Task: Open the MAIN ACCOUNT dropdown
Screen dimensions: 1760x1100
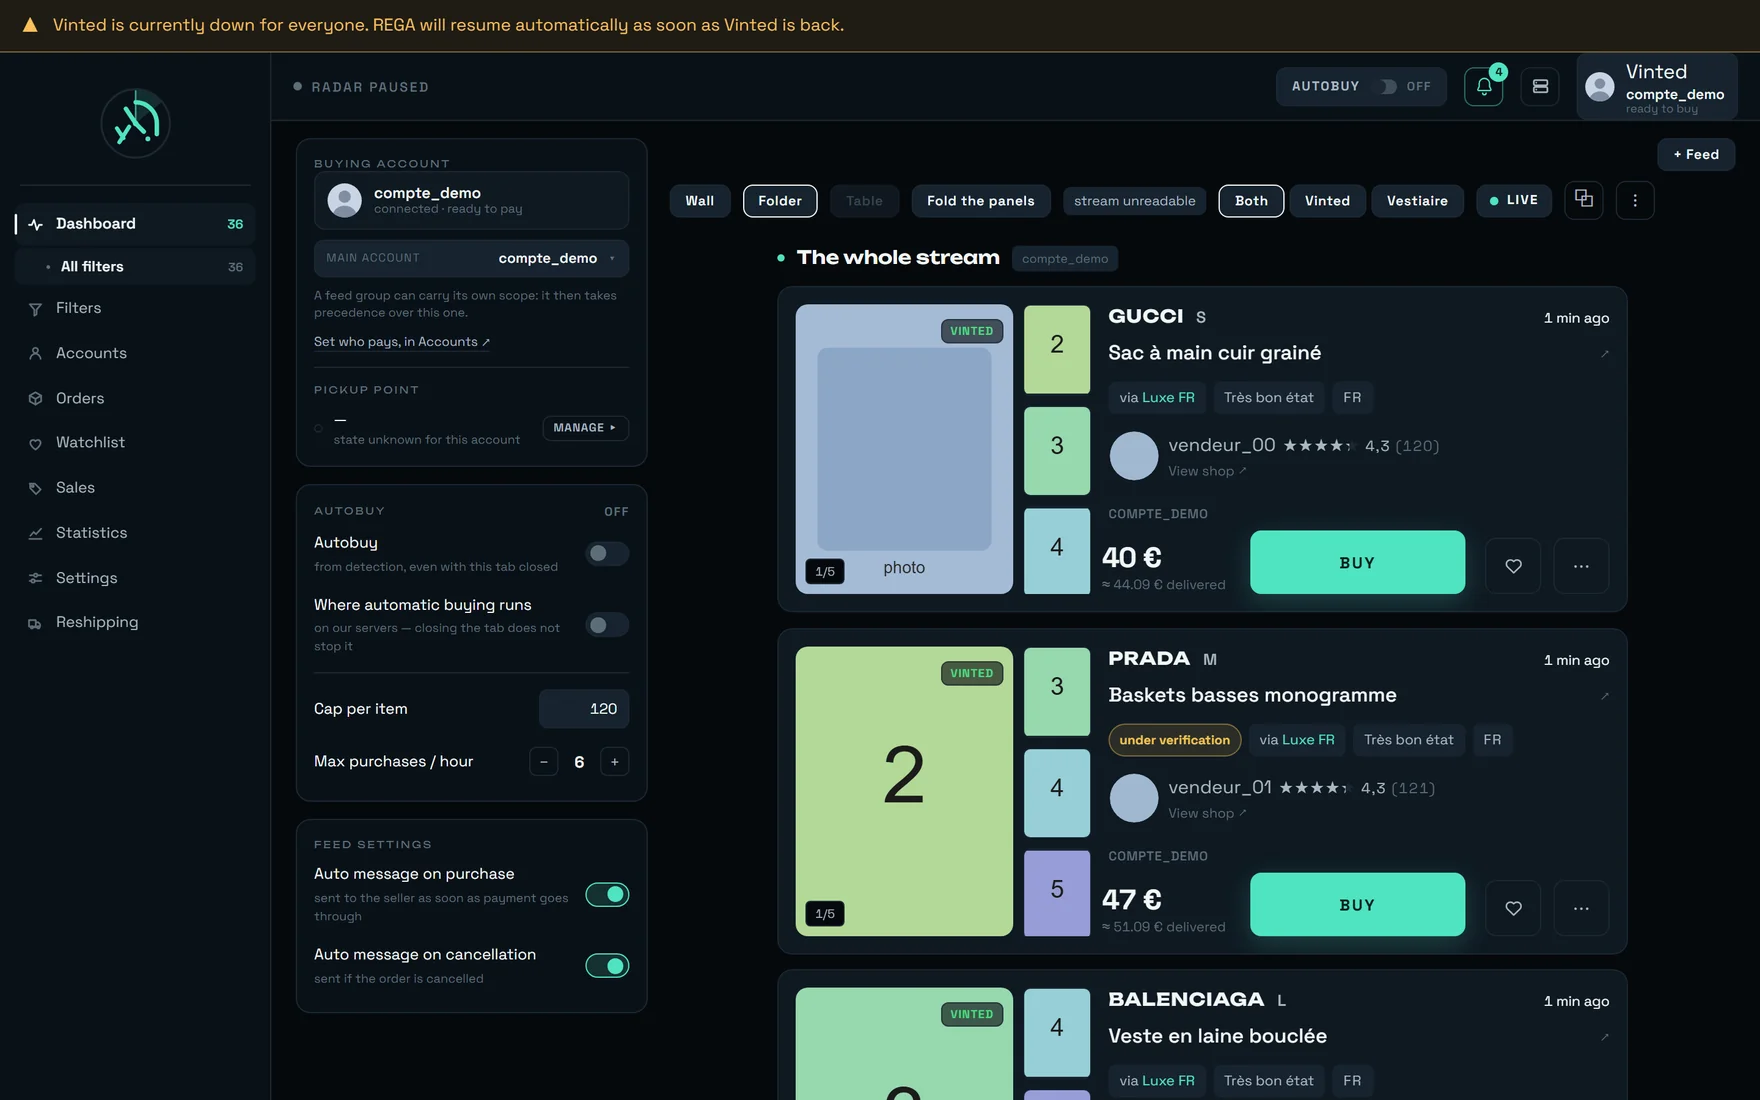Action: pyautogui.click(x=471, y=258)
